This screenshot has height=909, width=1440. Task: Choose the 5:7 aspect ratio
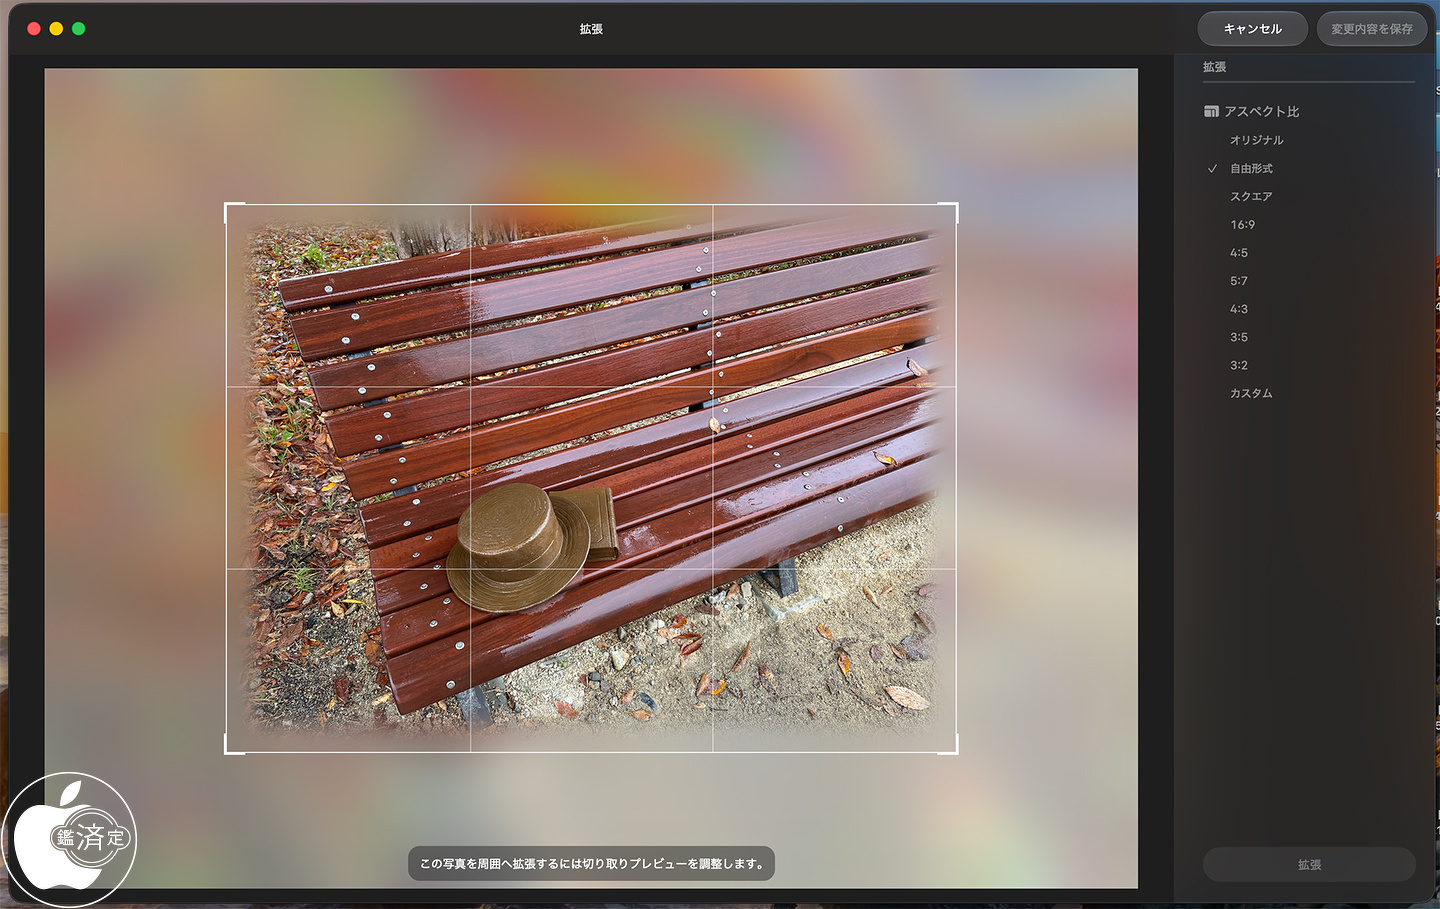[1239, 281]
